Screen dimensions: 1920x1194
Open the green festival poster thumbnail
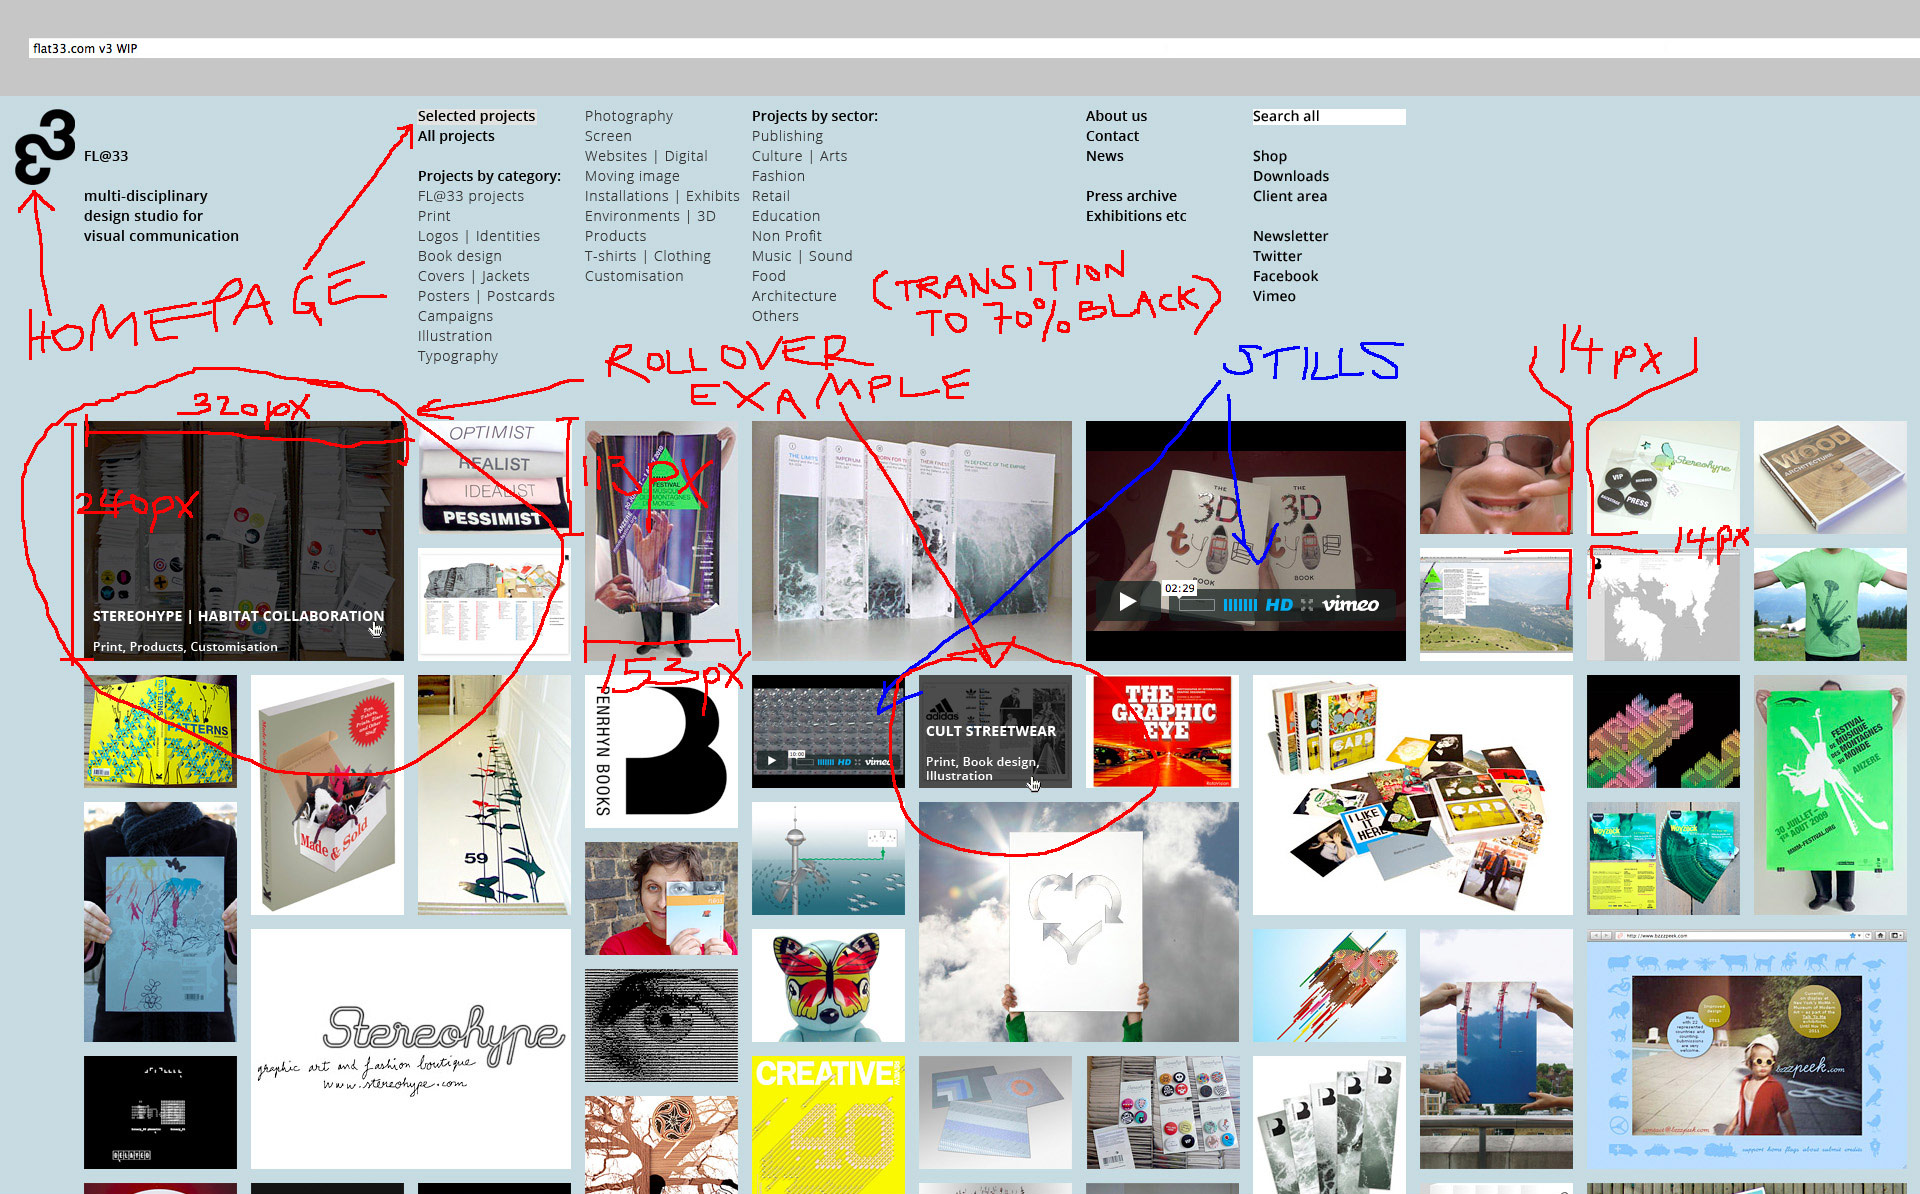pos(1830,795)
